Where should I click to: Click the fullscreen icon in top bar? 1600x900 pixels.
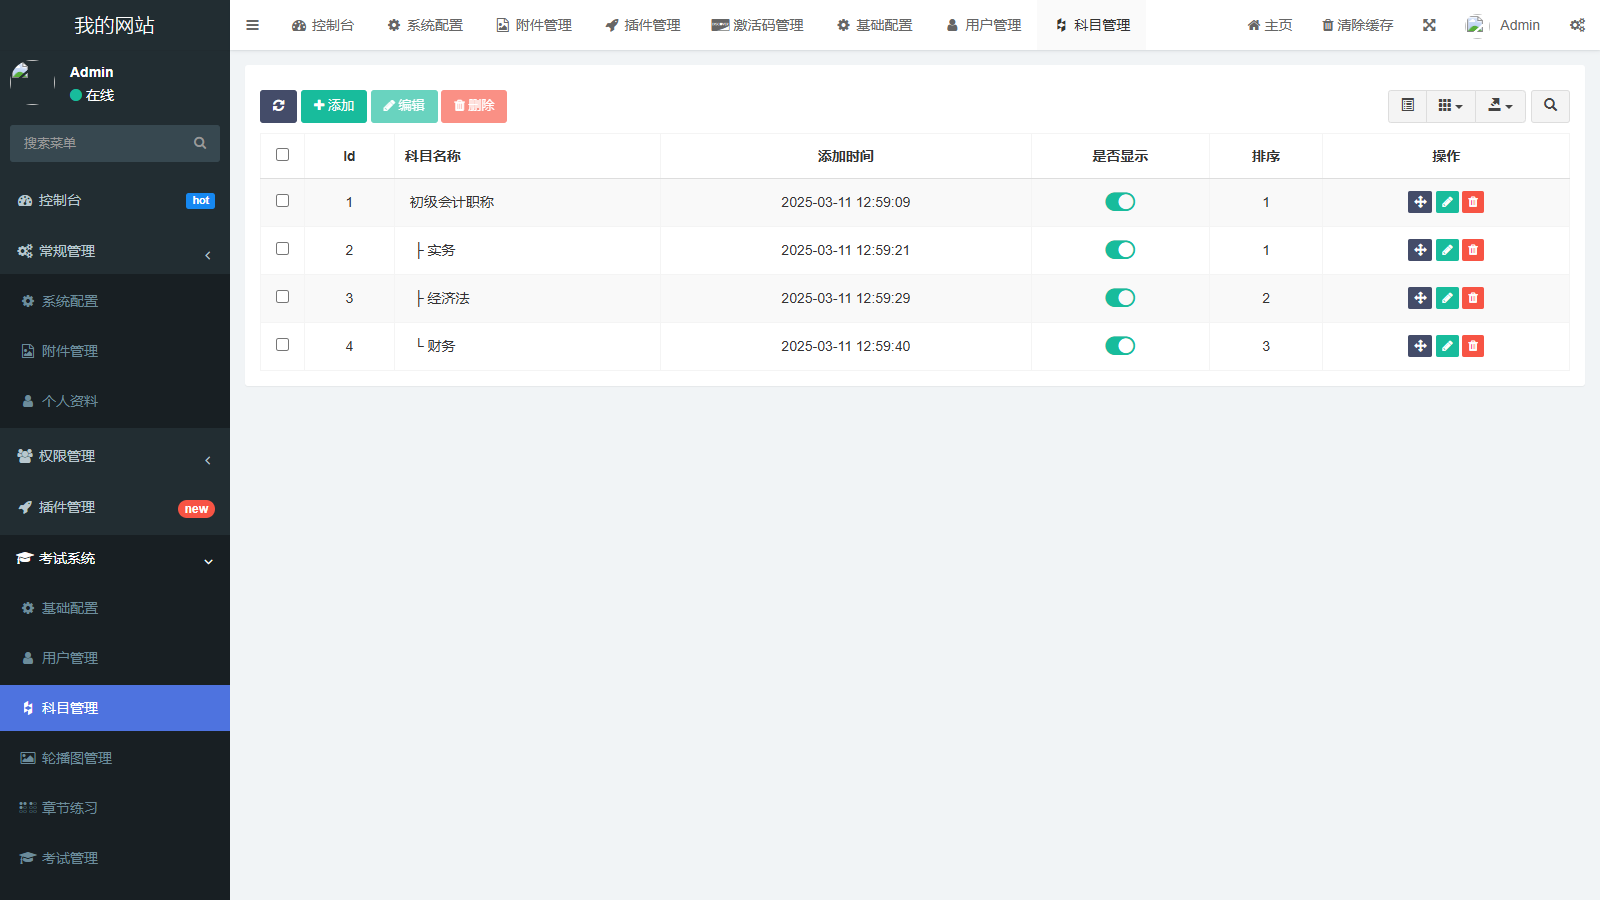click(x=1429, y=25)
